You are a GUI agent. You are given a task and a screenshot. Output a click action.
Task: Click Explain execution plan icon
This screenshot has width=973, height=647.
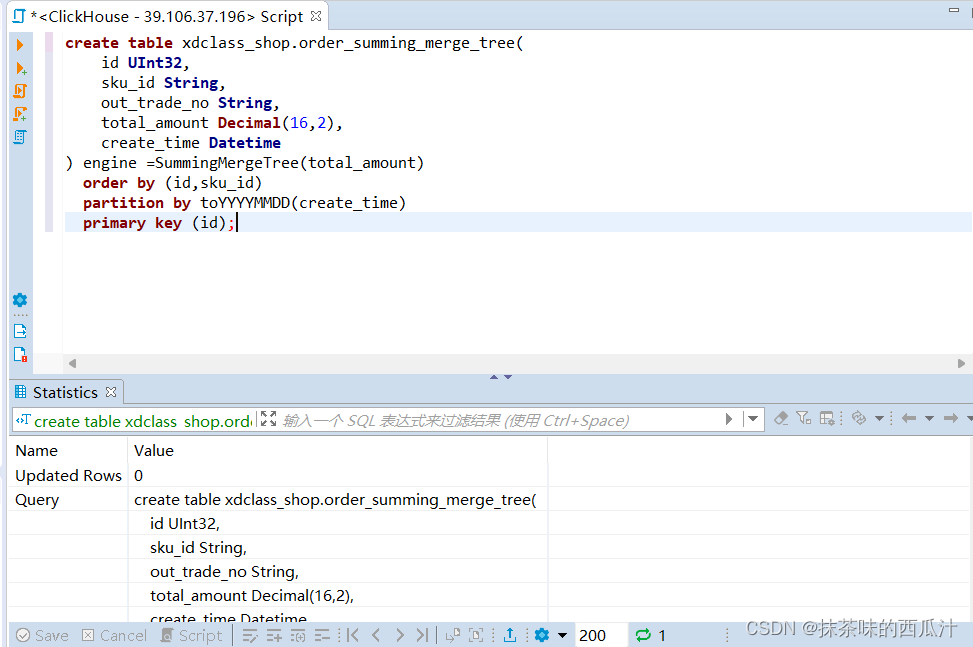click(x=20, y=137)
